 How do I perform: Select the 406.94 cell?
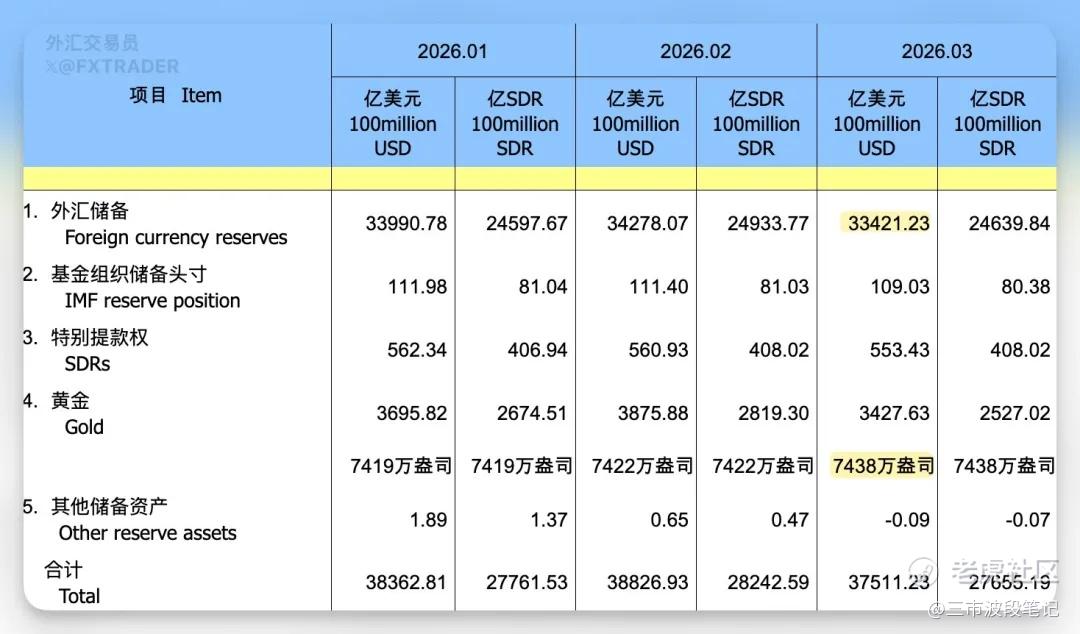[537, 350]
